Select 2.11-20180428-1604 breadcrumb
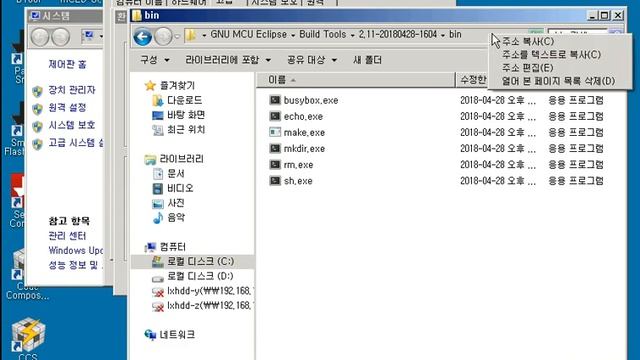 click(x=398, y=35)
